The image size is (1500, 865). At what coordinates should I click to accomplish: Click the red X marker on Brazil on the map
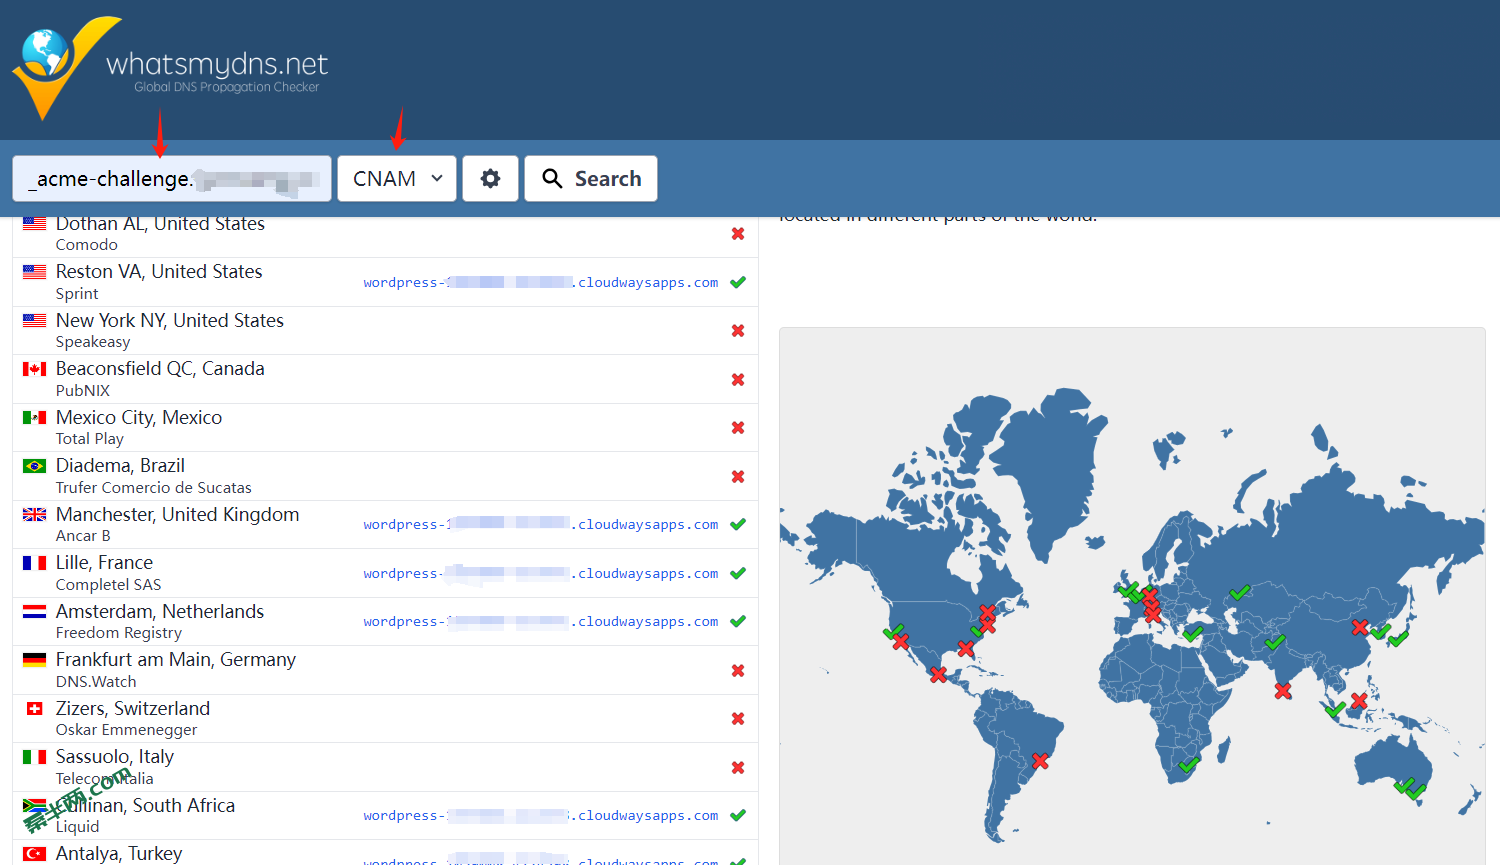click(x=1040, y=761)
